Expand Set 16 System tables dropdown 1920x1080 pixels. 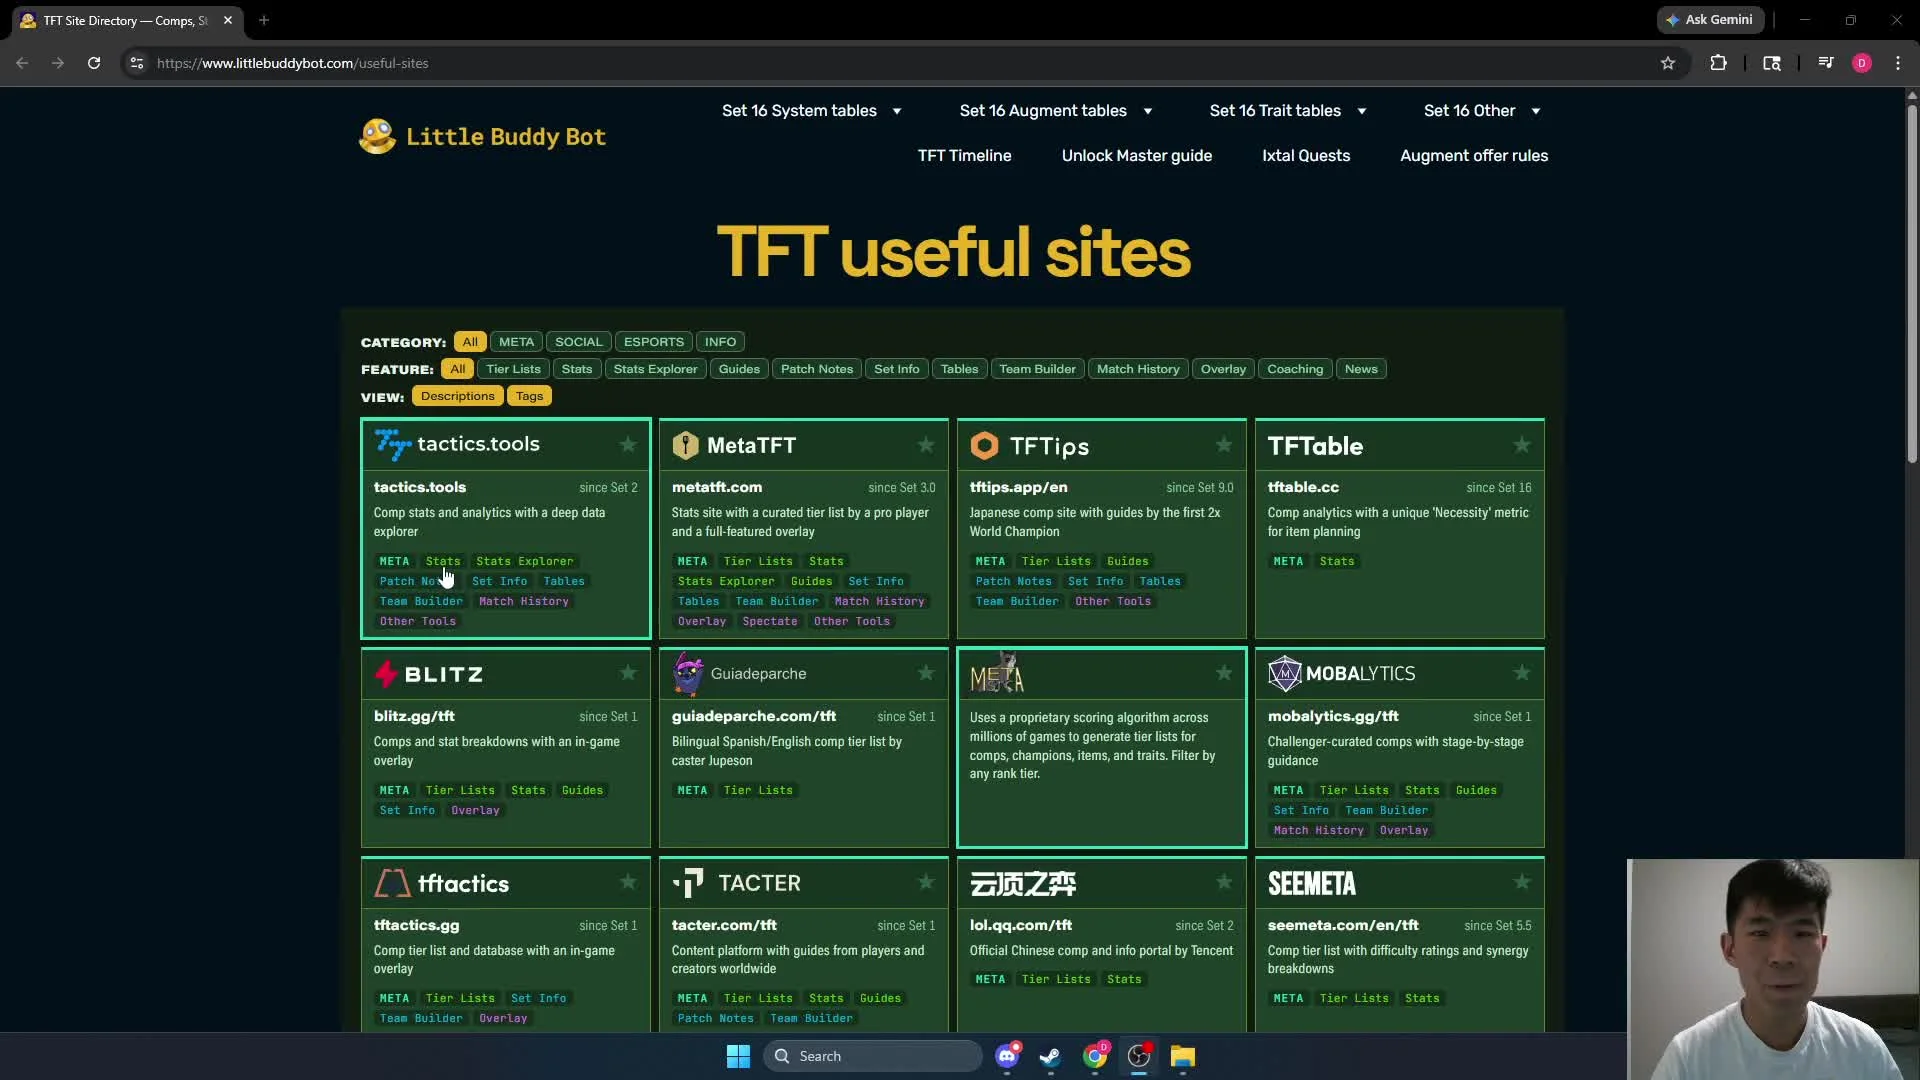pyautogui.click(x=811, y=111)
